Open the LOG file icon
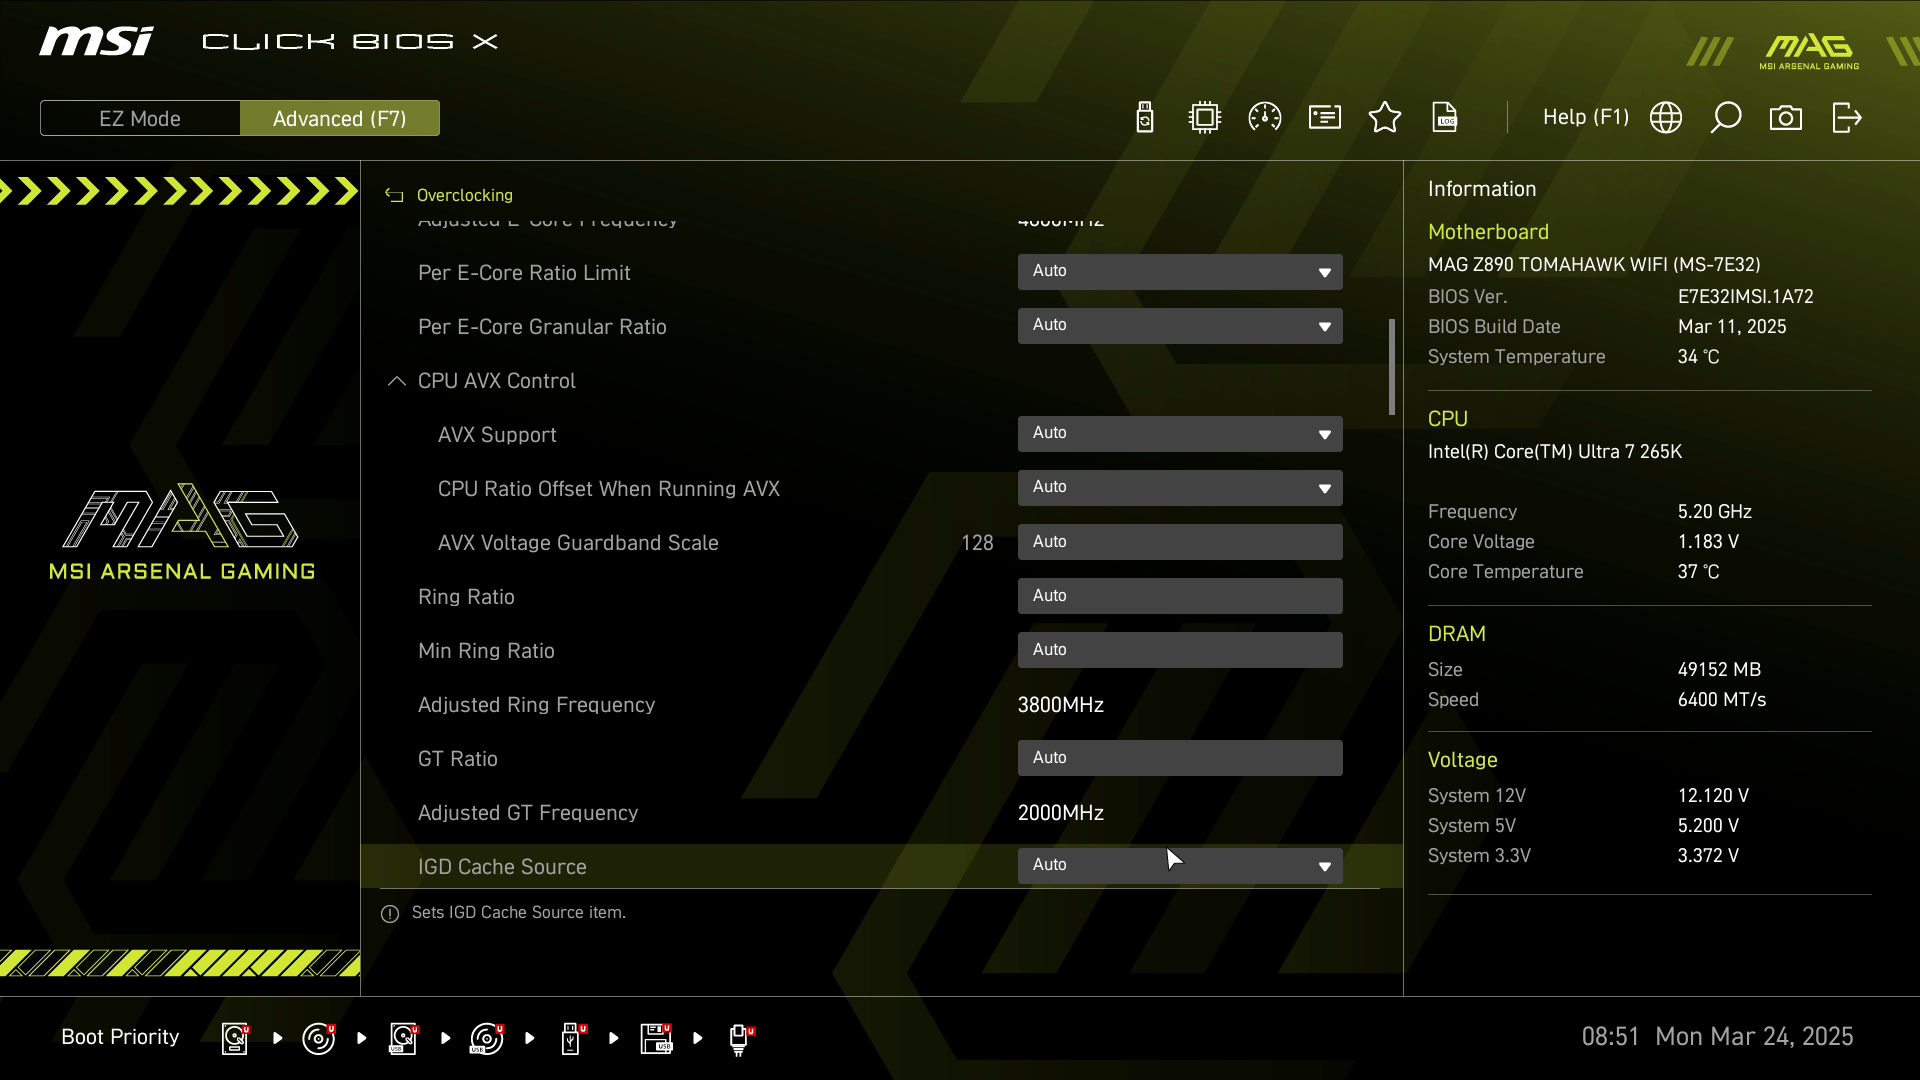The width and height of the screenshot is (1920, 1080). 1445,118
